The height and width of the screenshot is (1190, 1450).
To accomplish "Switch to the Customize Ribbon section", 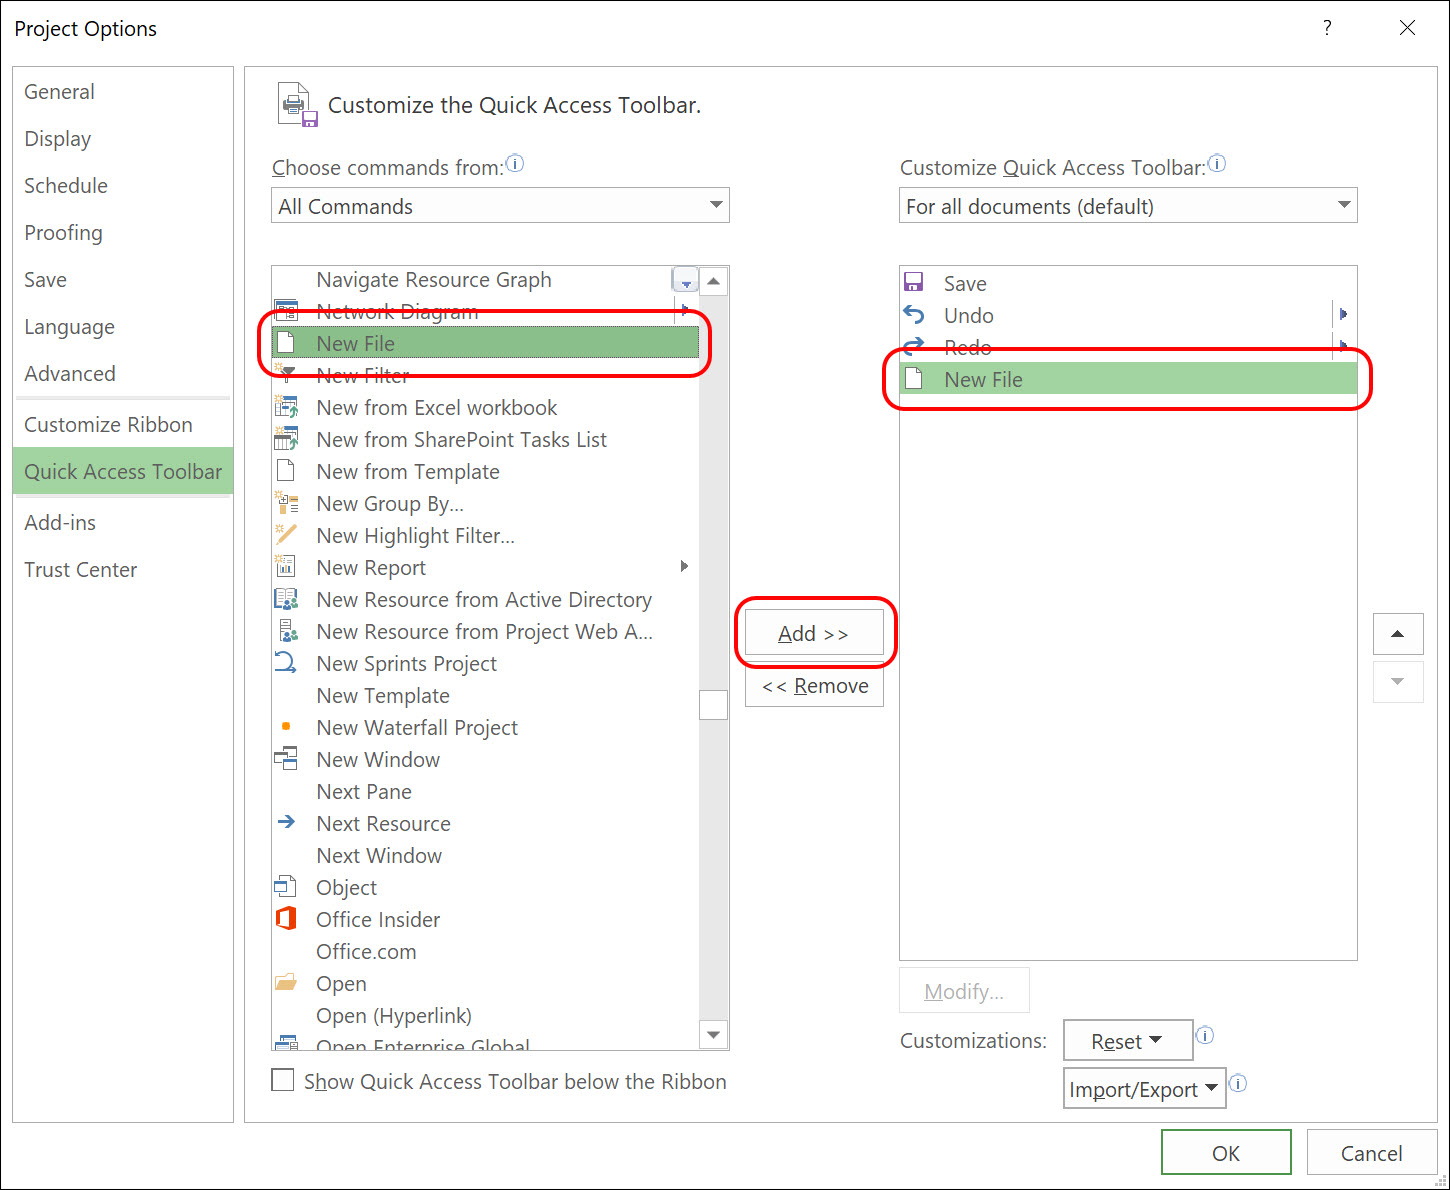I will pyautogui.click(x=109, y=424).
